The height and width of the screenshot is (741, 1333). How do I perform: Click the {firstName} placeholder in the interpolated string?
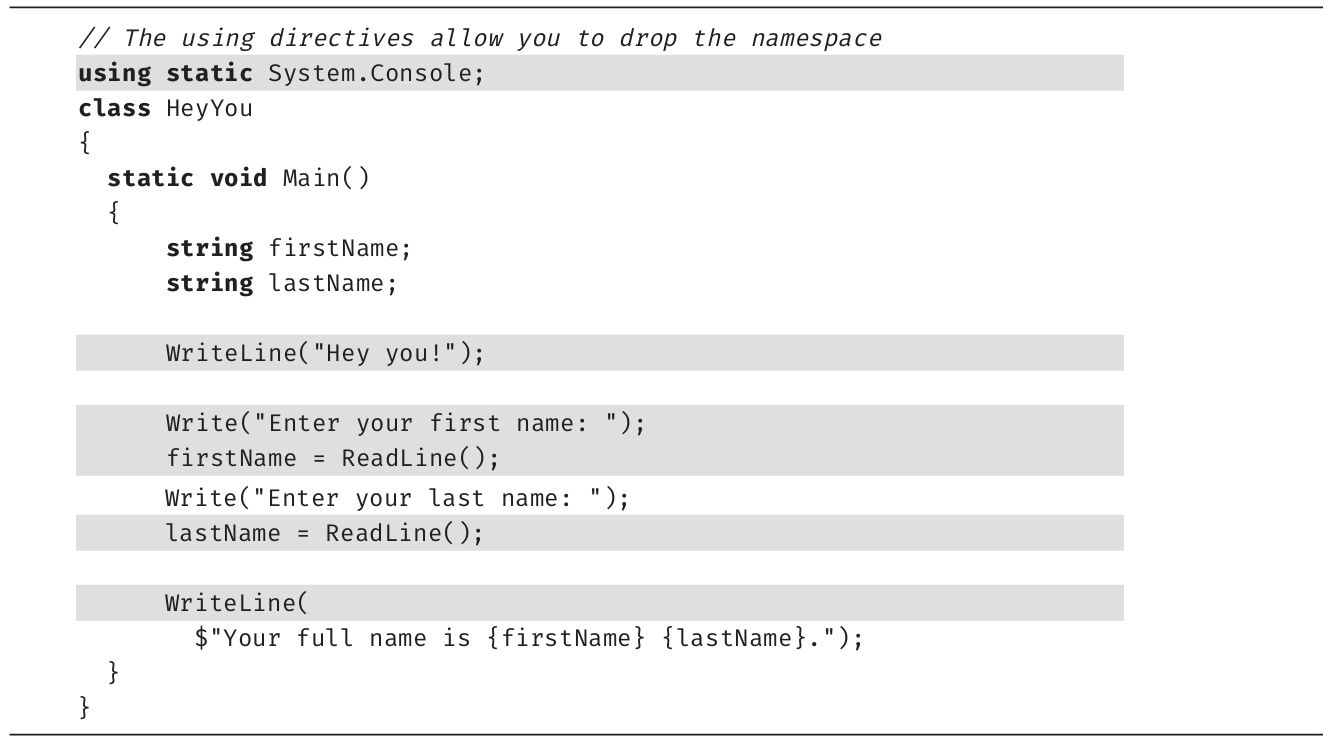click(x=566, y=639)
